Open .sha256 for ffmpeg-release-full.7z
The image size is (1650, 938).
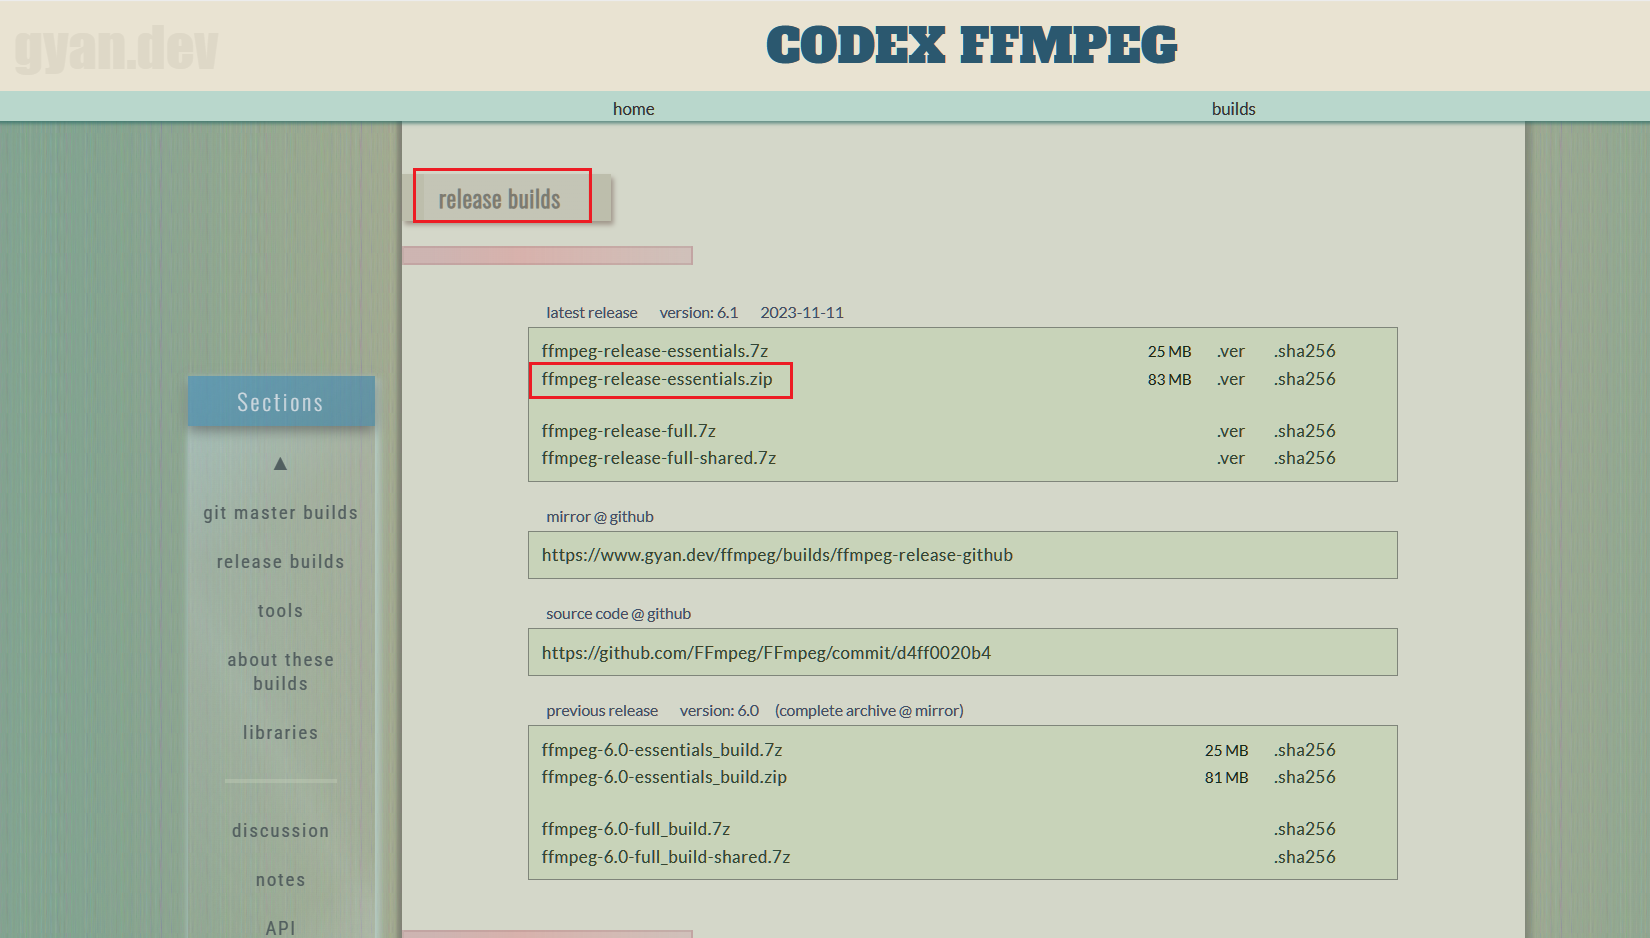tap(1305, 431)
